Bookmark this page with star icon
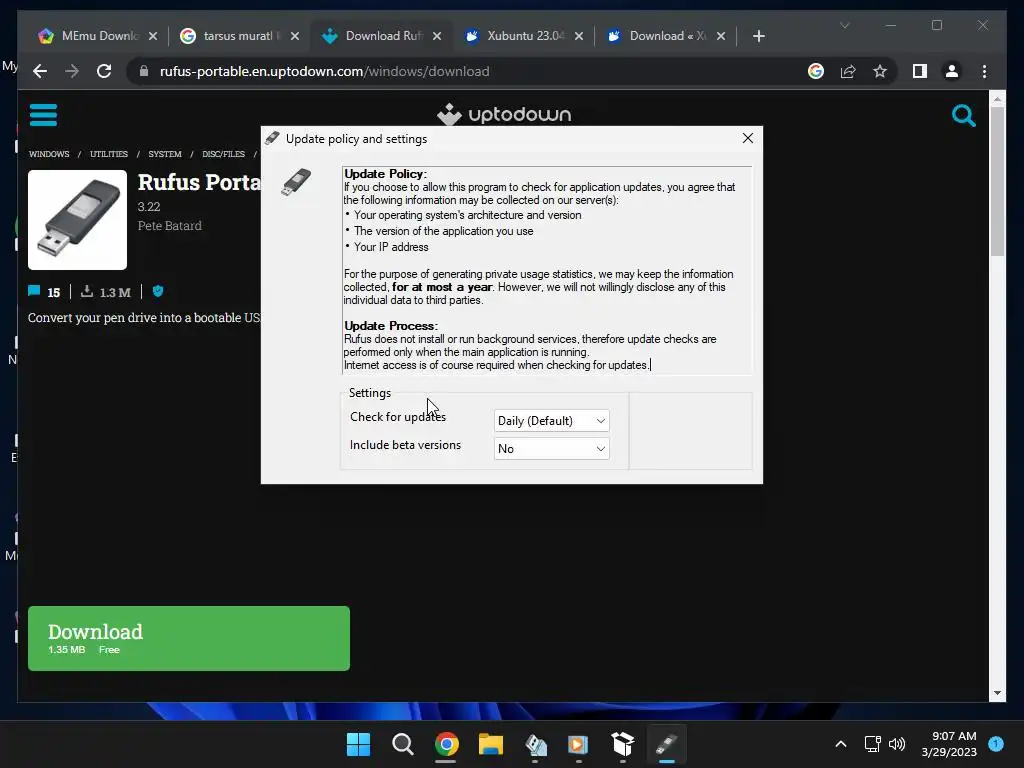Image resolution: width=1024 pixels, height=768 pixels. pos(880,71)
